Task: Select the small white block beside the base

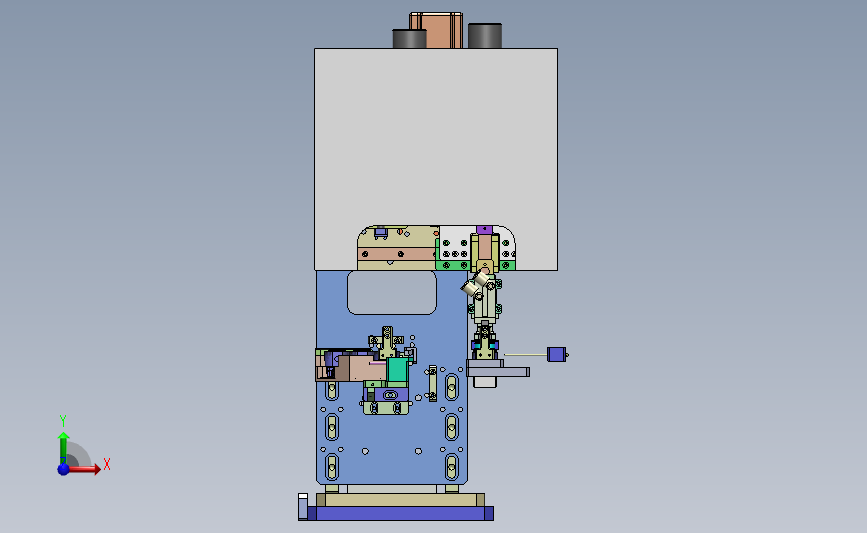Action: (x=302, y=506)
